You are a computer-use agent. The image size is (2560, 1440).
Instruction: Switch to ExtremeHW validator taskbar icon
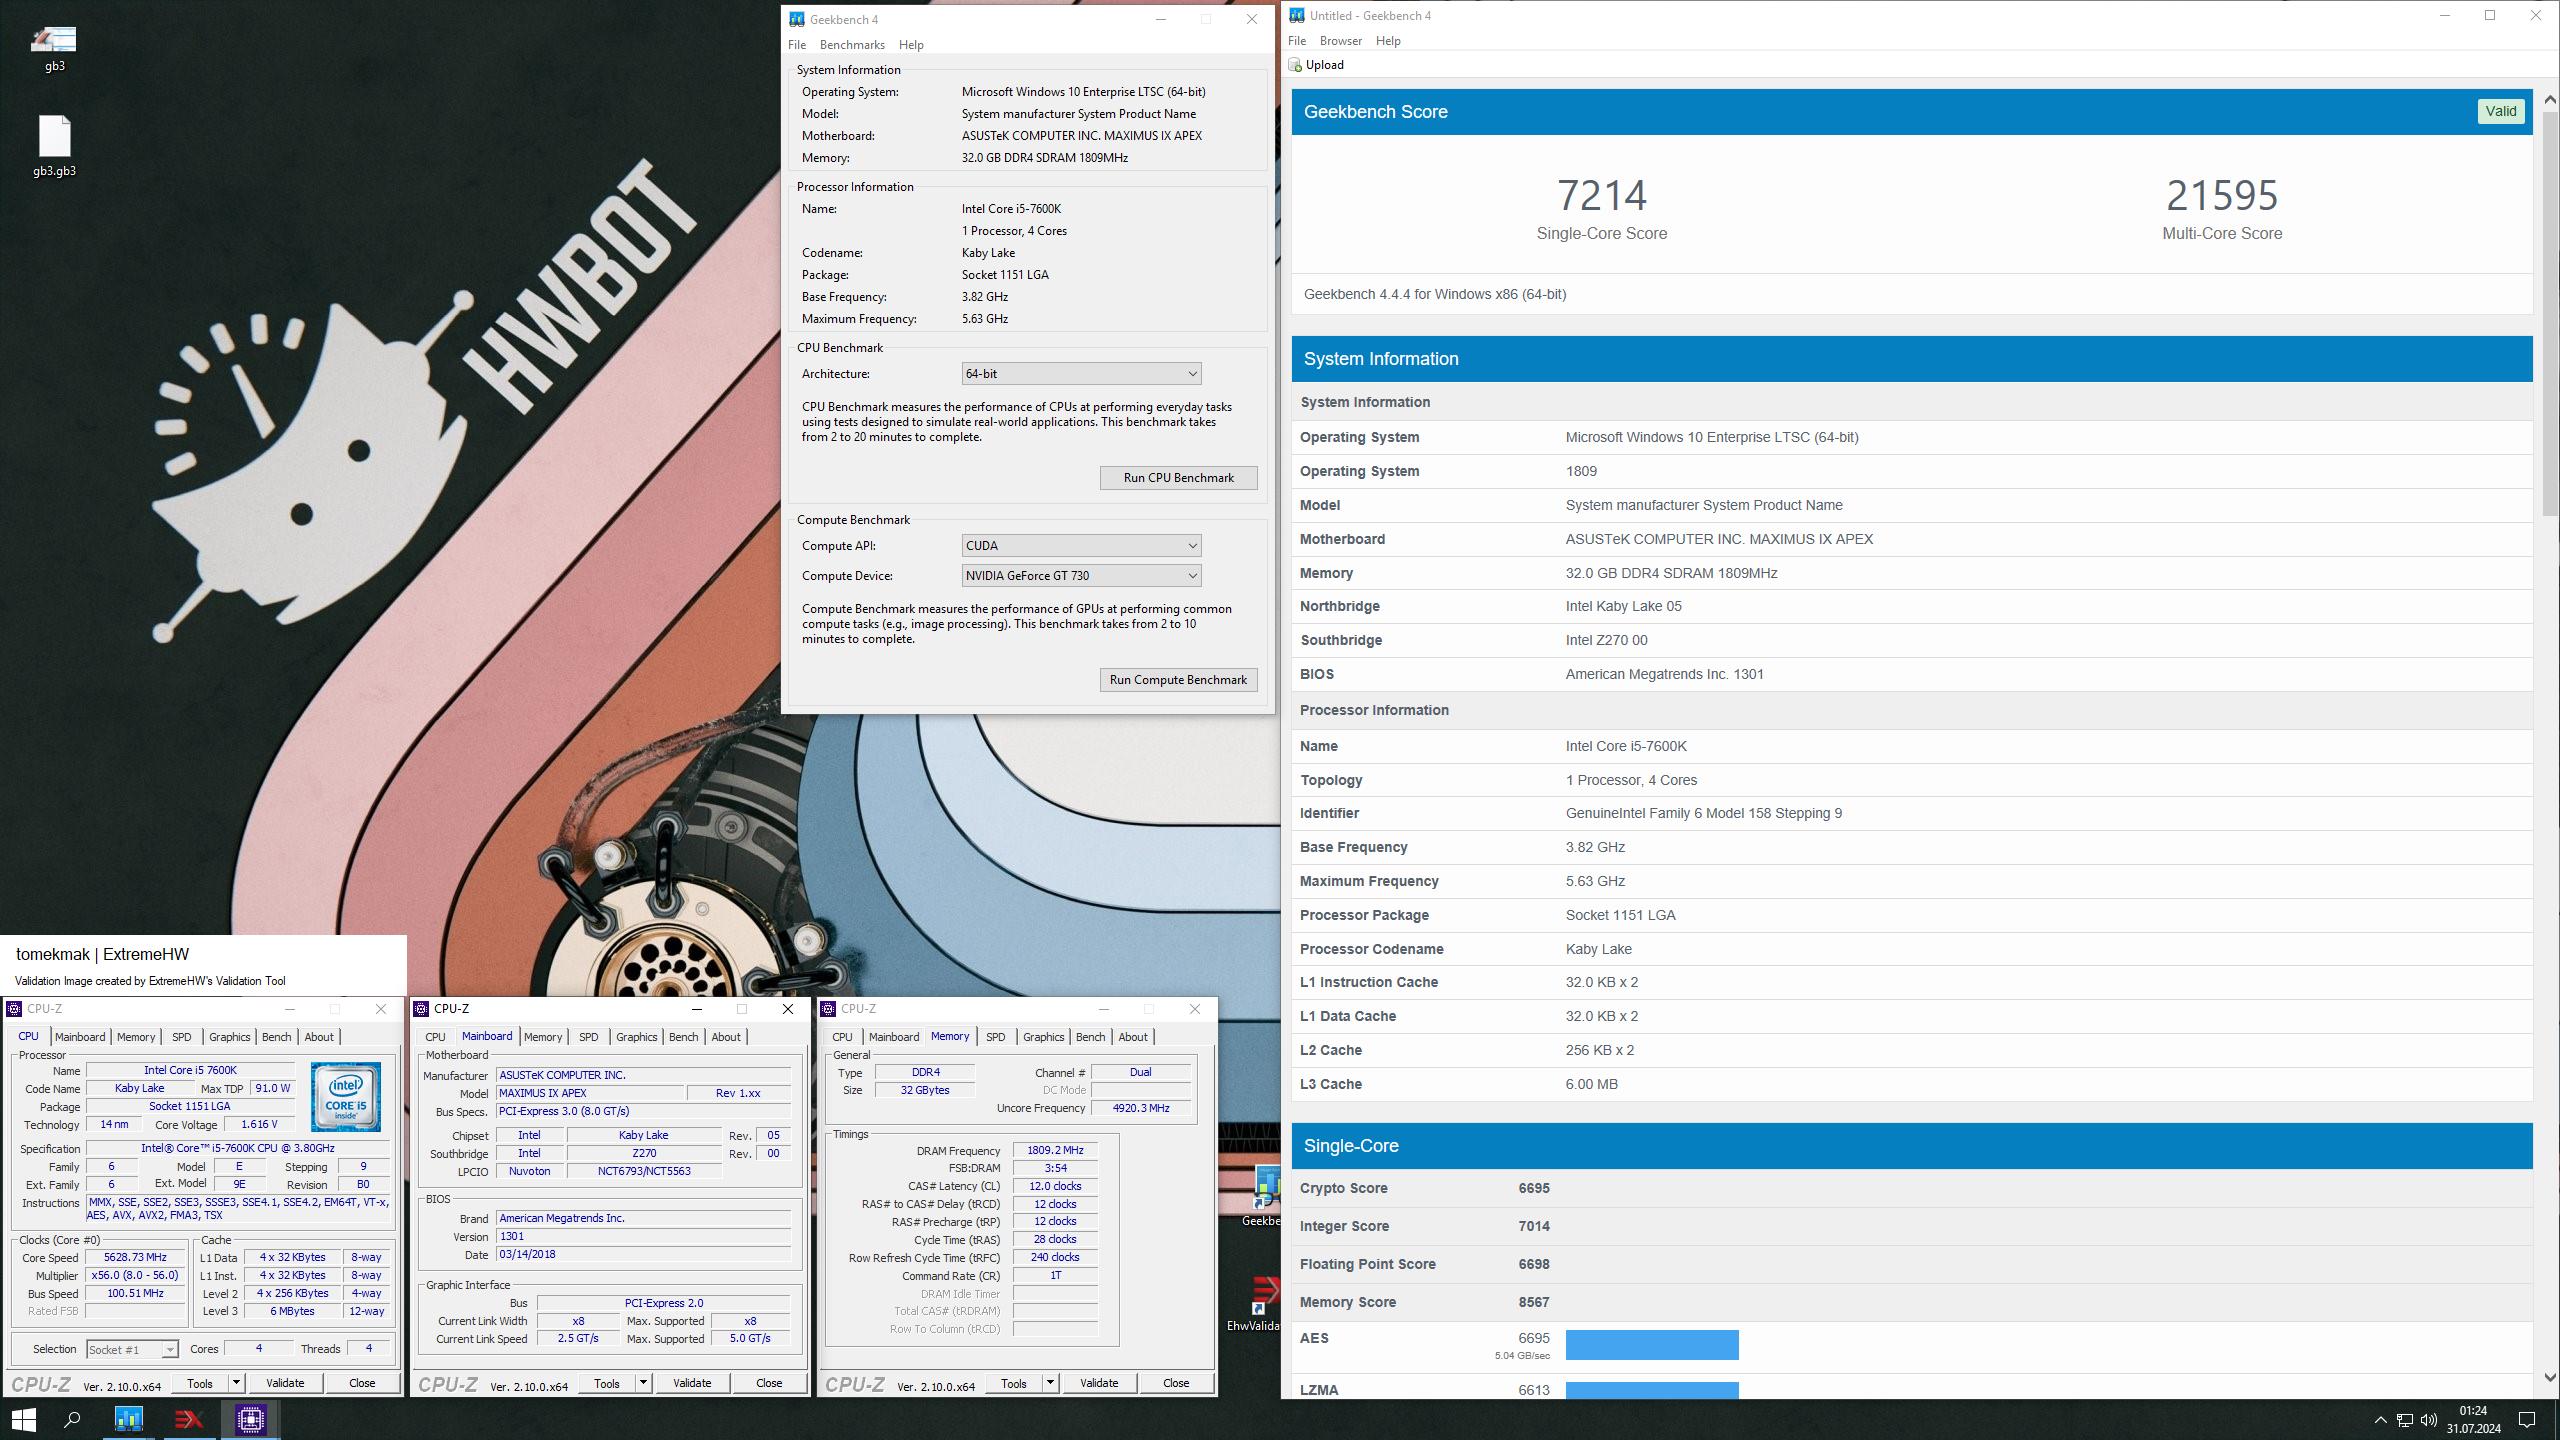coord(189,1419)
